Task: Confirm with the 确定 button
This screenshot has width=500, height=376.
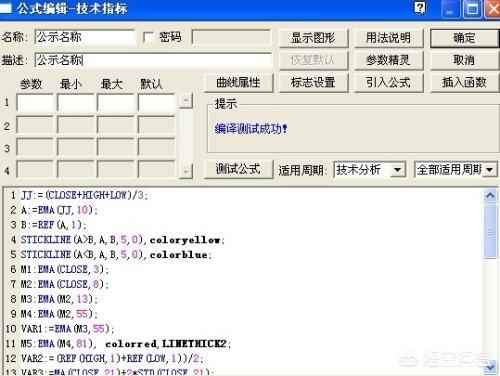Action: (x=464, y=38)
